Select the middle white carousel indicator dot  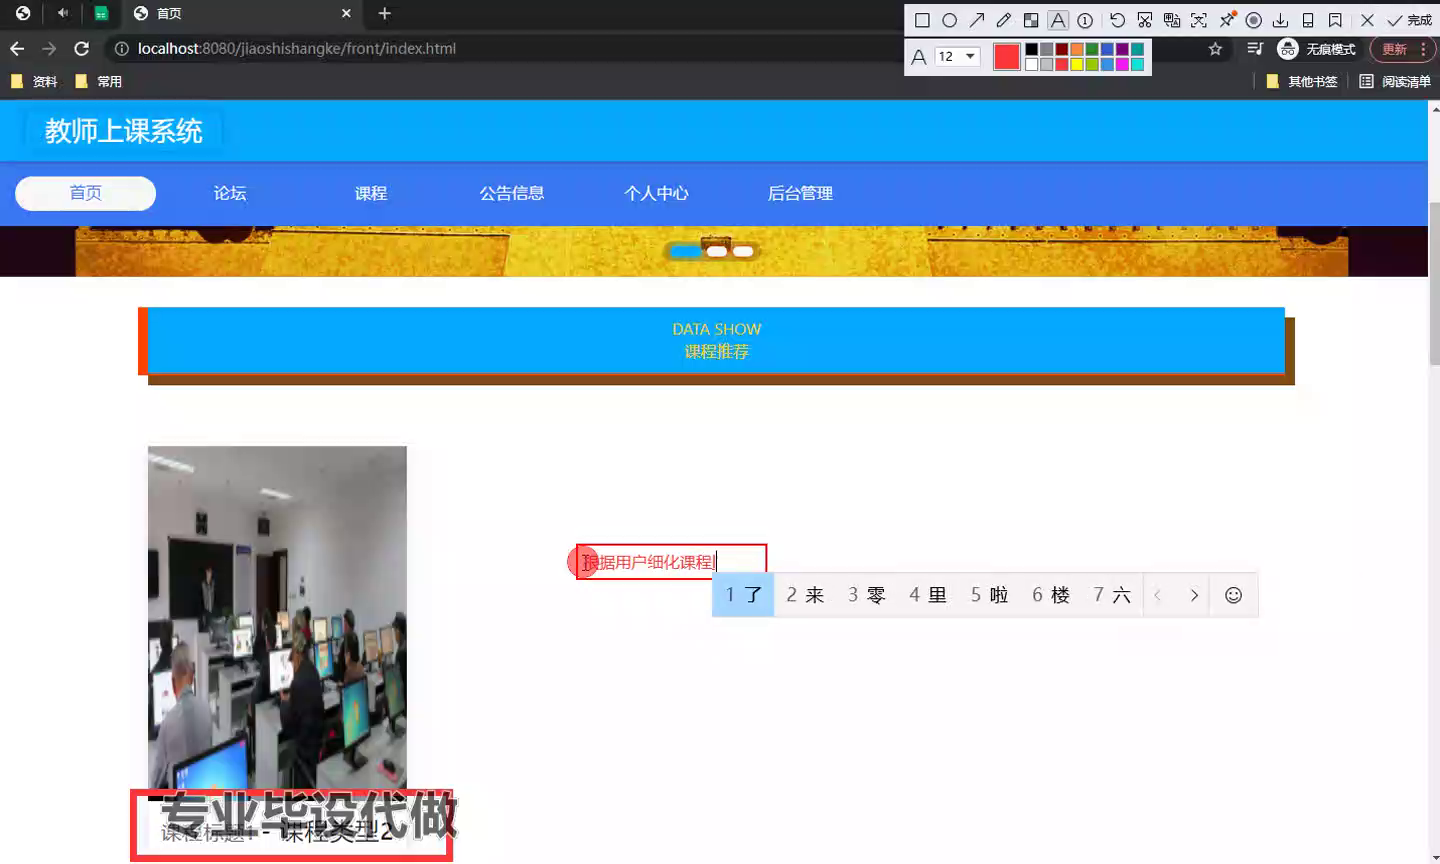point(717,251)
